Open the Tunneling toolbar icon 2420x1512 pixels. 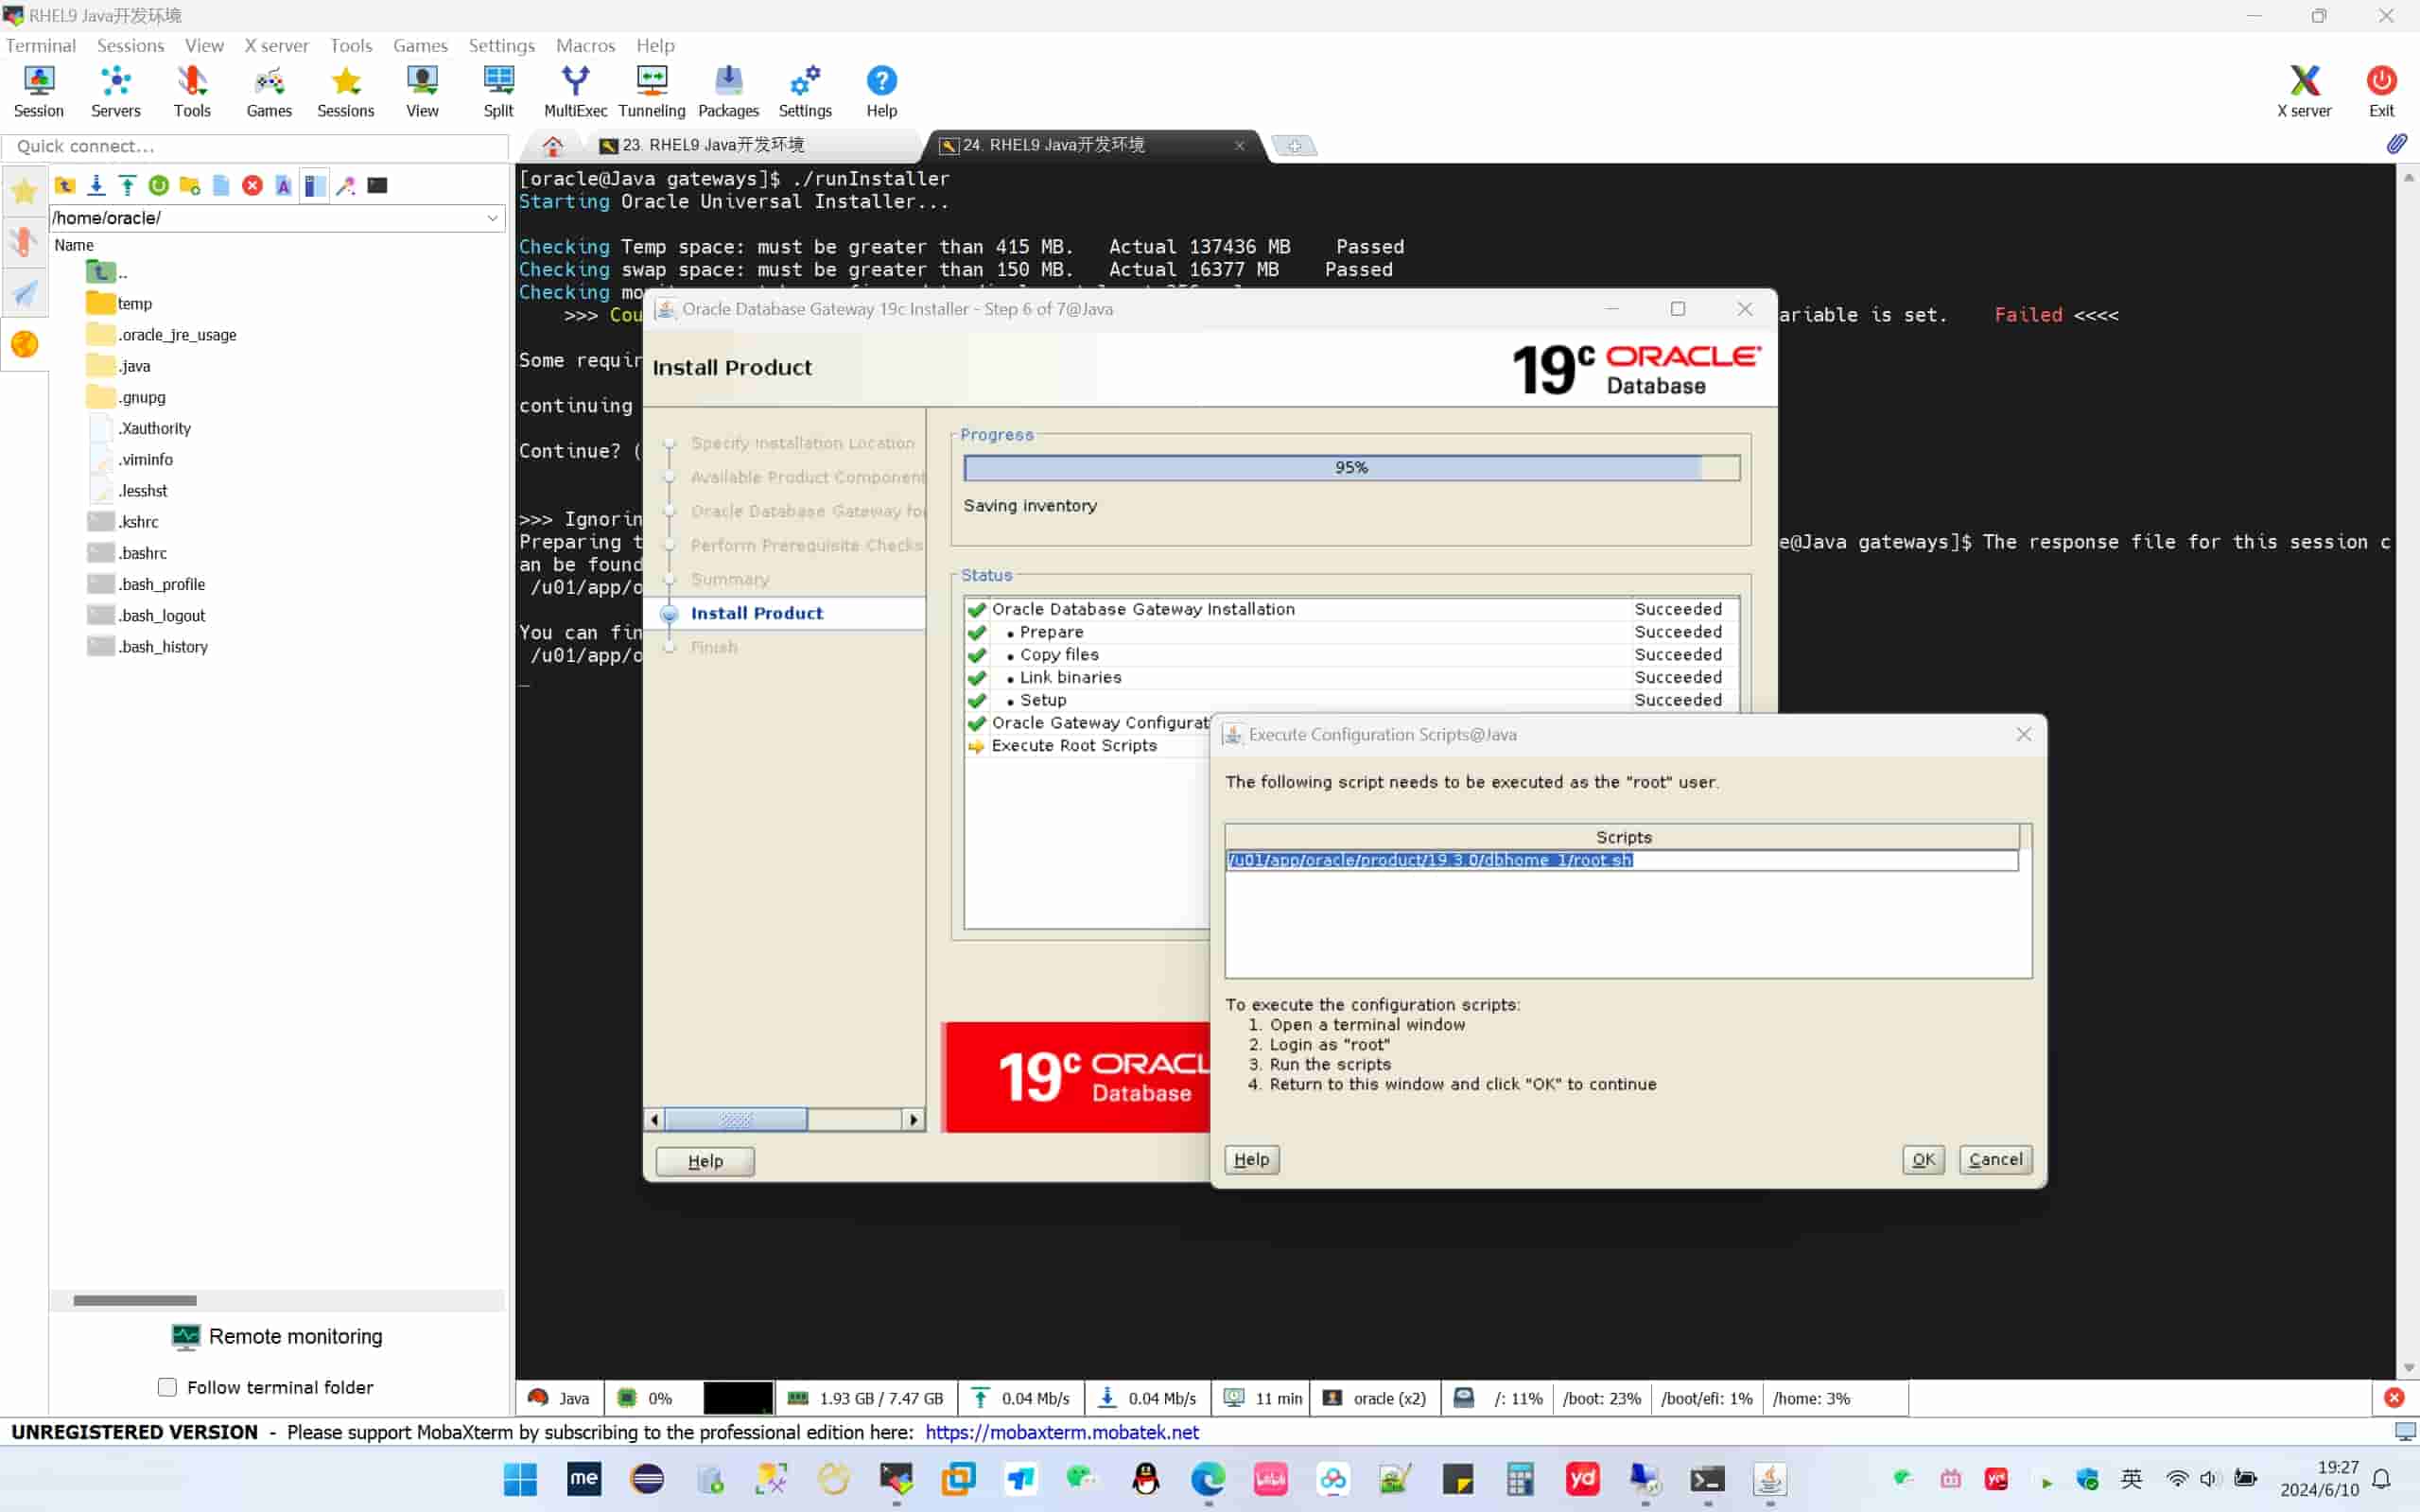pyautogui.click(x=652, y=91)
